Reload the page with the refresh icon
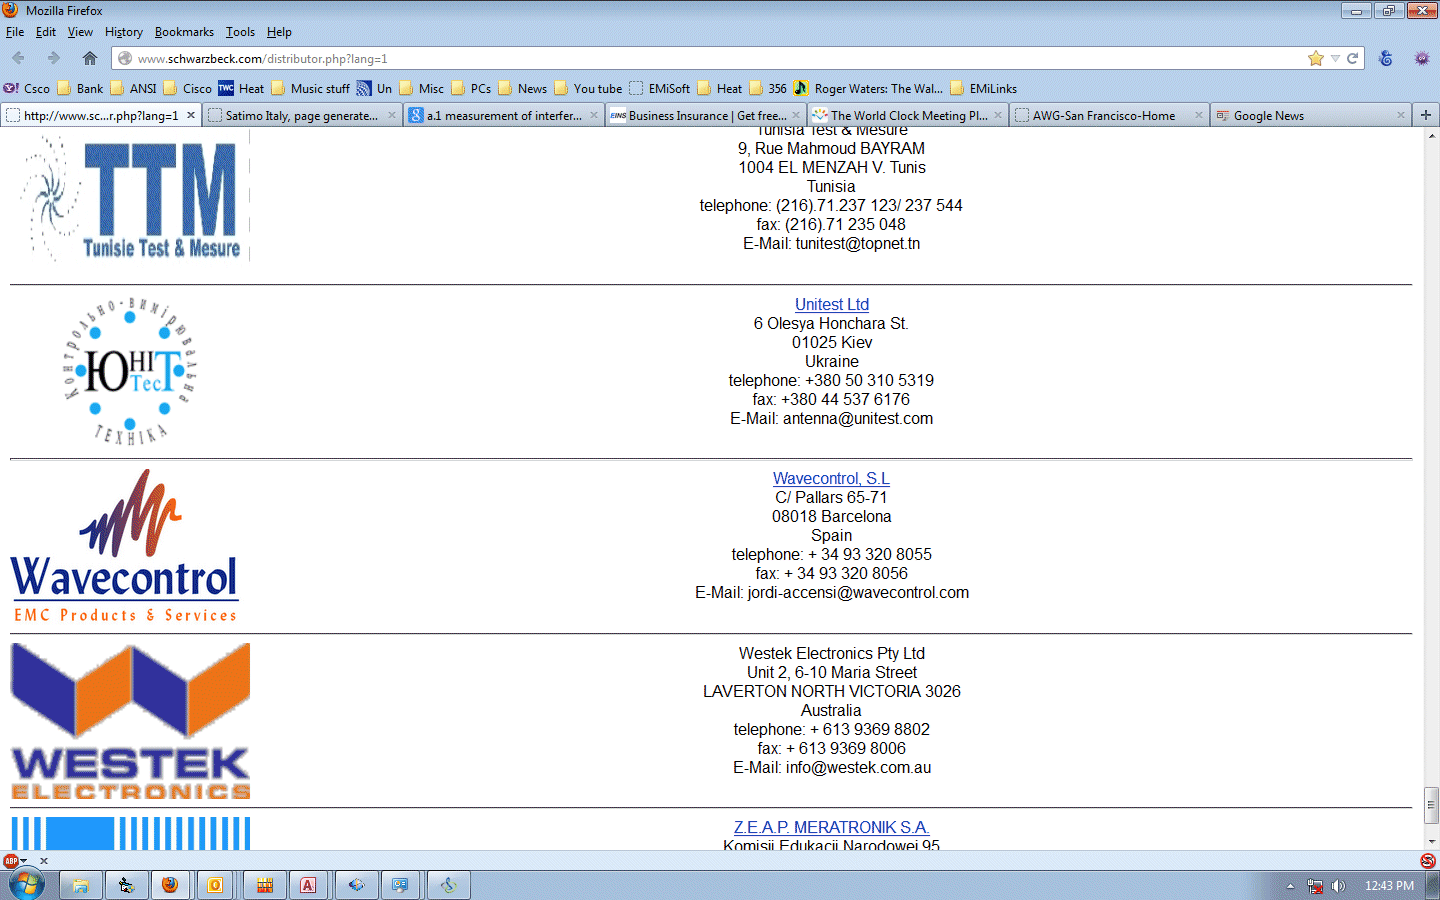The width and height of the screenshot is (1440, 900). coord(1353,59)
